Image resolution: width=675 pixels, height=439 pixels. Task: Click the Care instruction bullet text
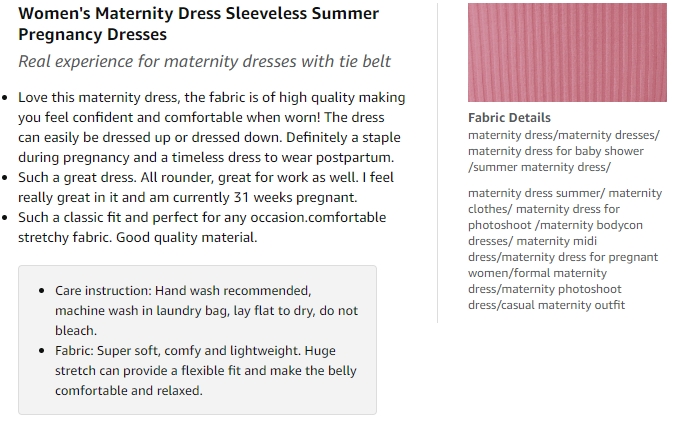click(x=206, y=311)
